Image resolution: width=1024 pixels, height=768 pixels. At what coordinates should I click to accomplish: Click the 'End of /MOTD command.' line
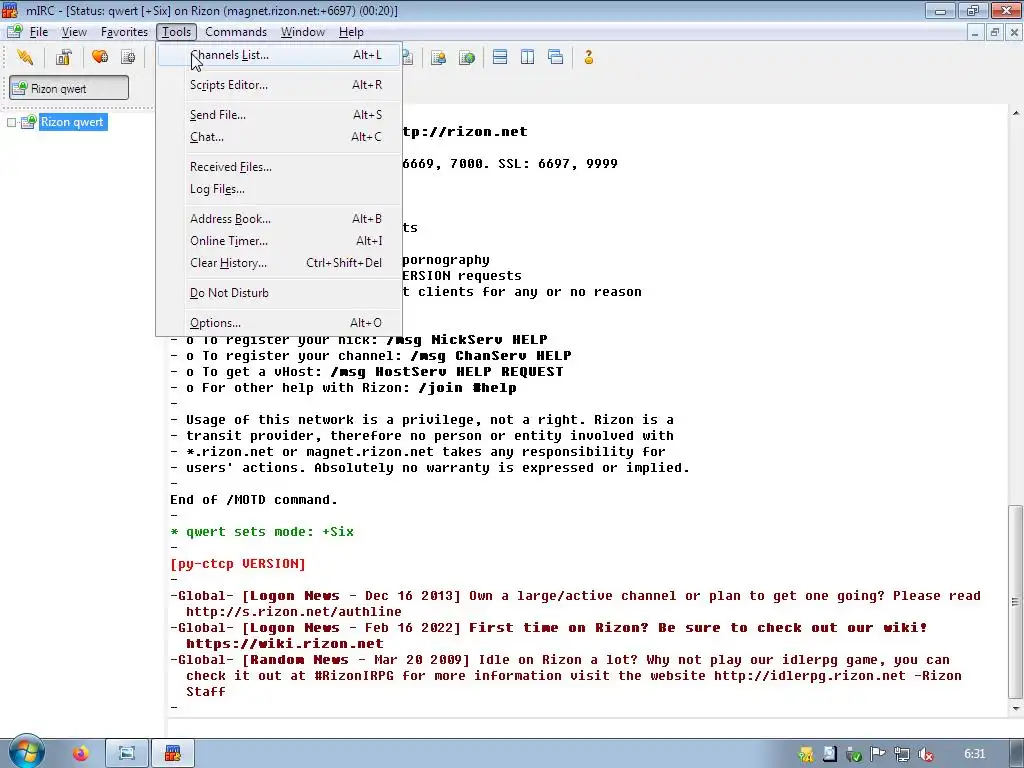click(x=253, y=500)
